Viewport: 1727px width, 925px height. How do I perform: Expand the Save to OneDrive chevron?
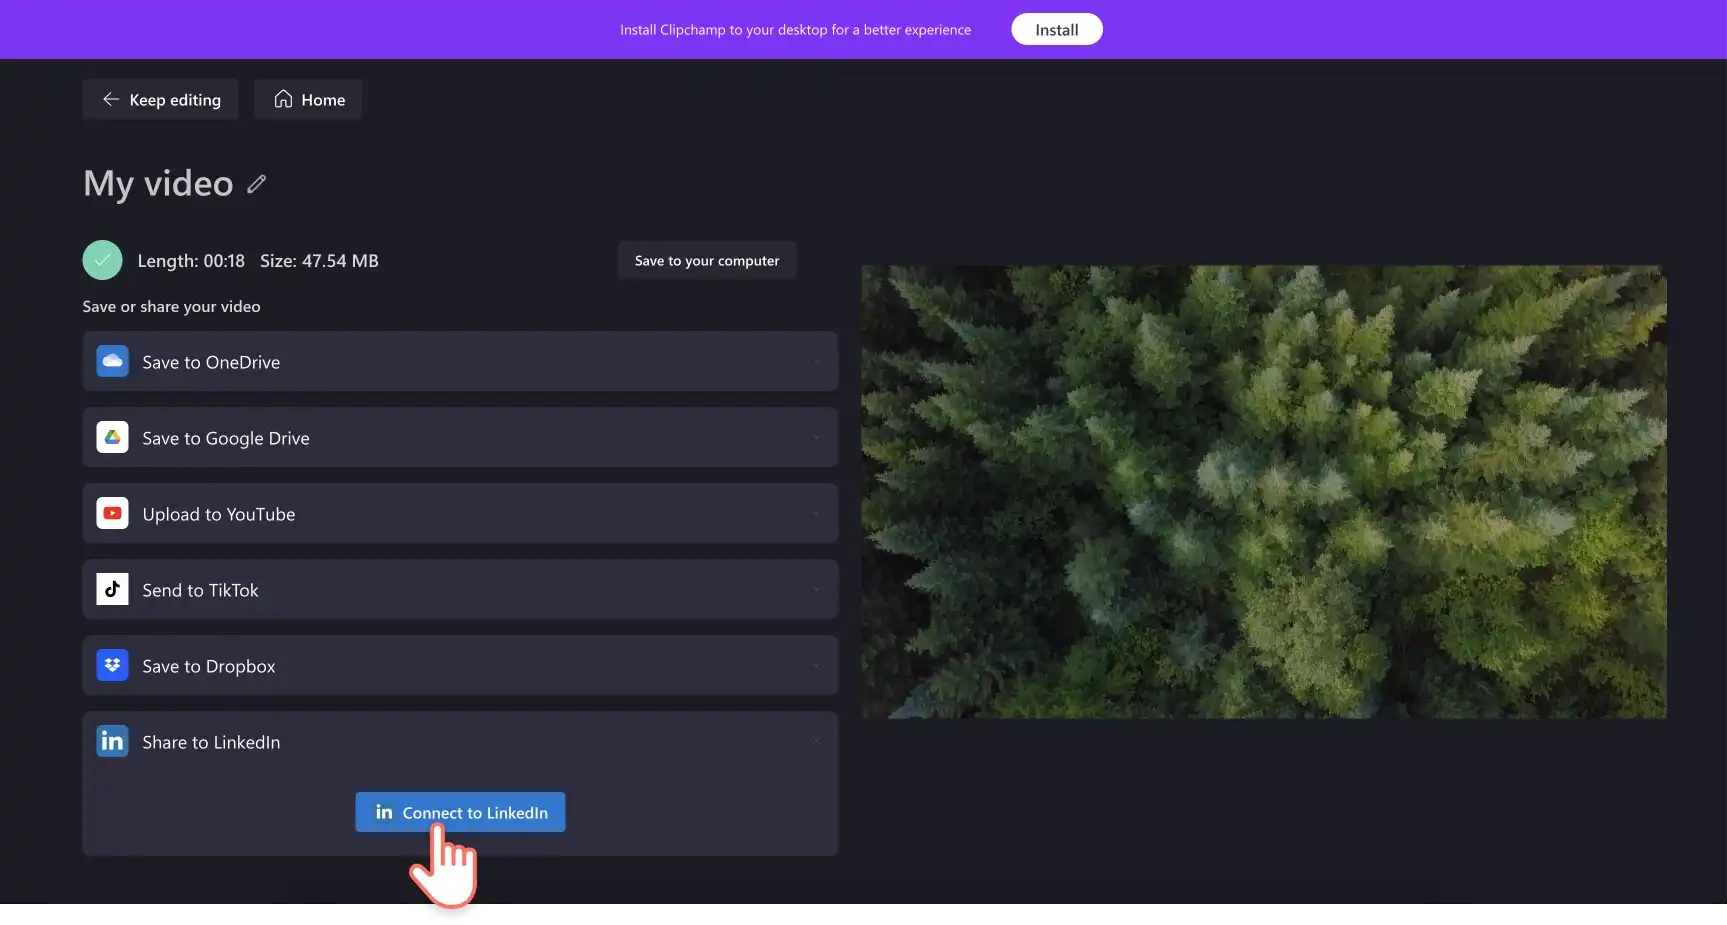[x=816, y=362]
